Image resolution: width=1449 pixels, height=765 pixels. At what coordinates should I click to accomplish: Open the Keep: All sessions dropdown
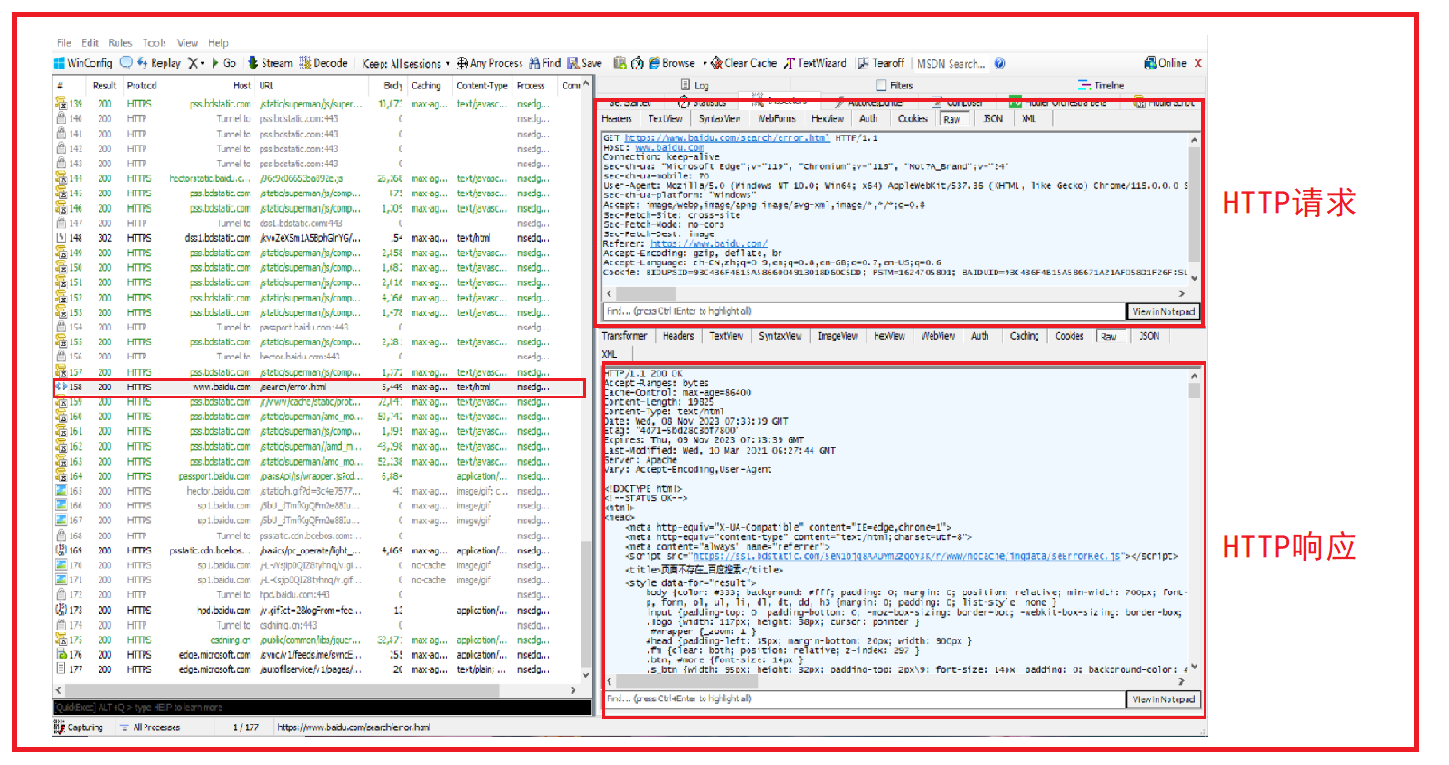coord(406,63)
